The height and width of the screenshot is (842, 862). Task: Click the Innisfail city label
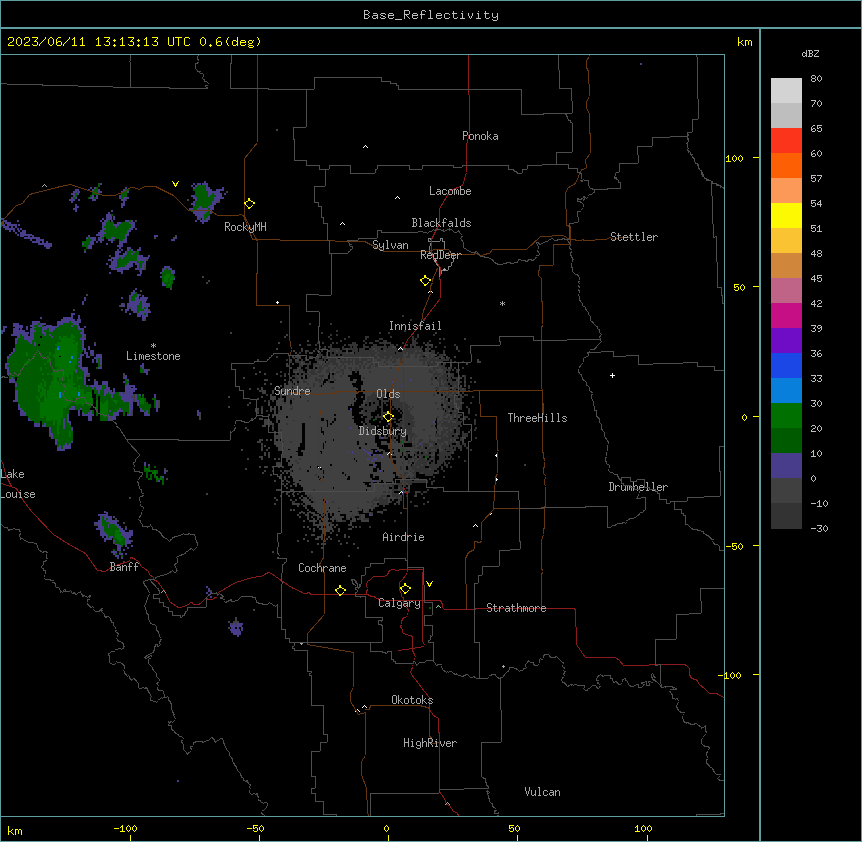coord(415,326)
